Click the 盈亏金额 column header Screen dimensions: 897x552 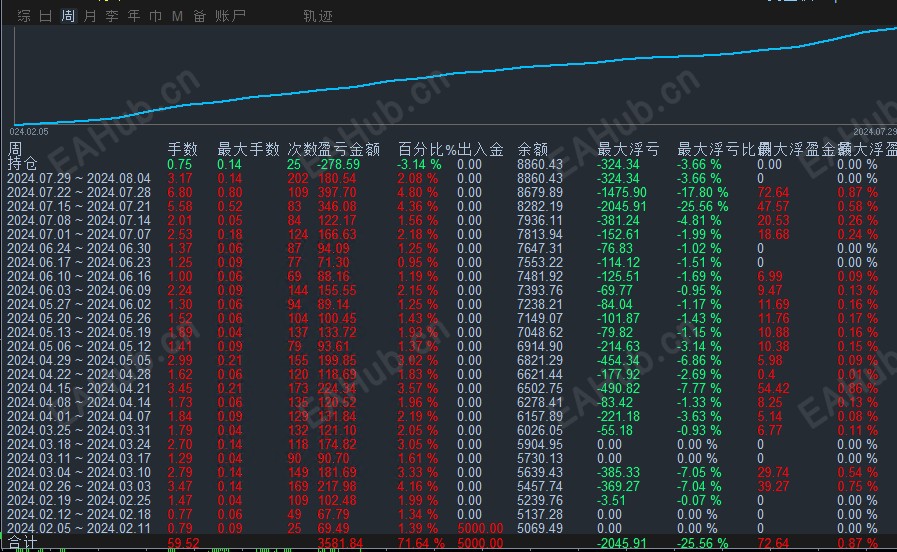[x=348, y=150]
